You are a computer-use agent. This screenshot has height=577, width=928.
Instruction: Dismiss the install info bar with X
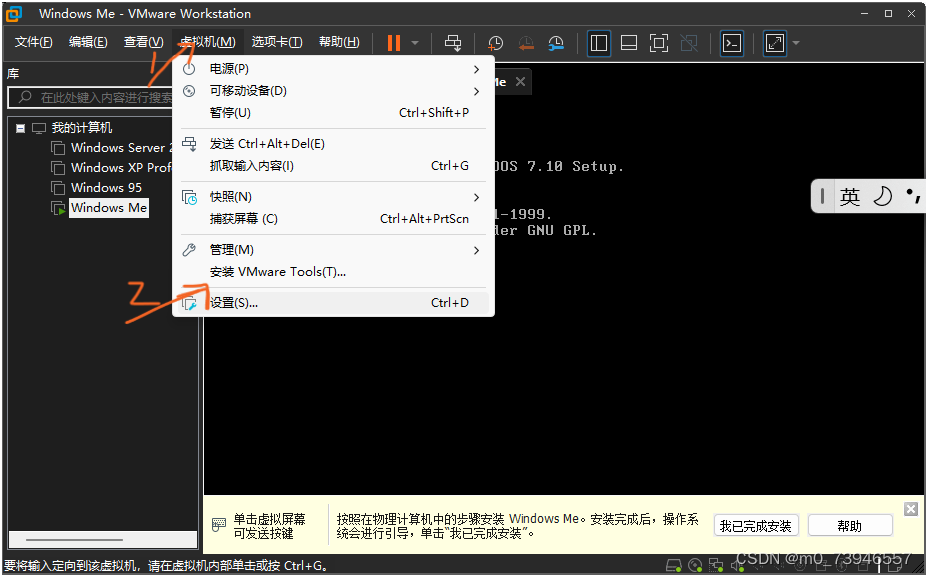(911, 509)
